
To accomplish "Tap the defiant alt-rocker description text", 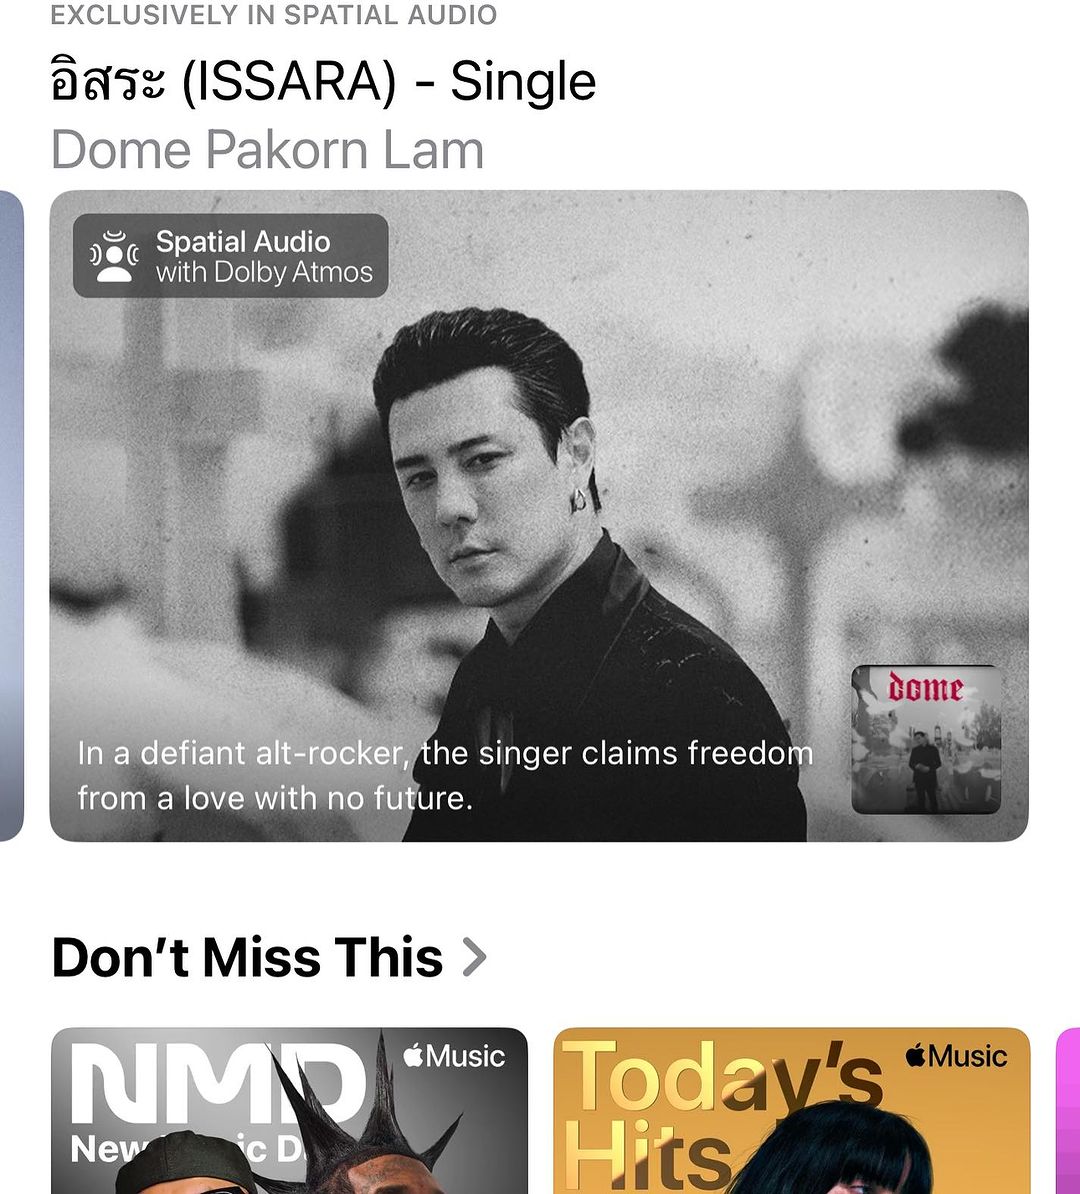I will pos(445,775).
